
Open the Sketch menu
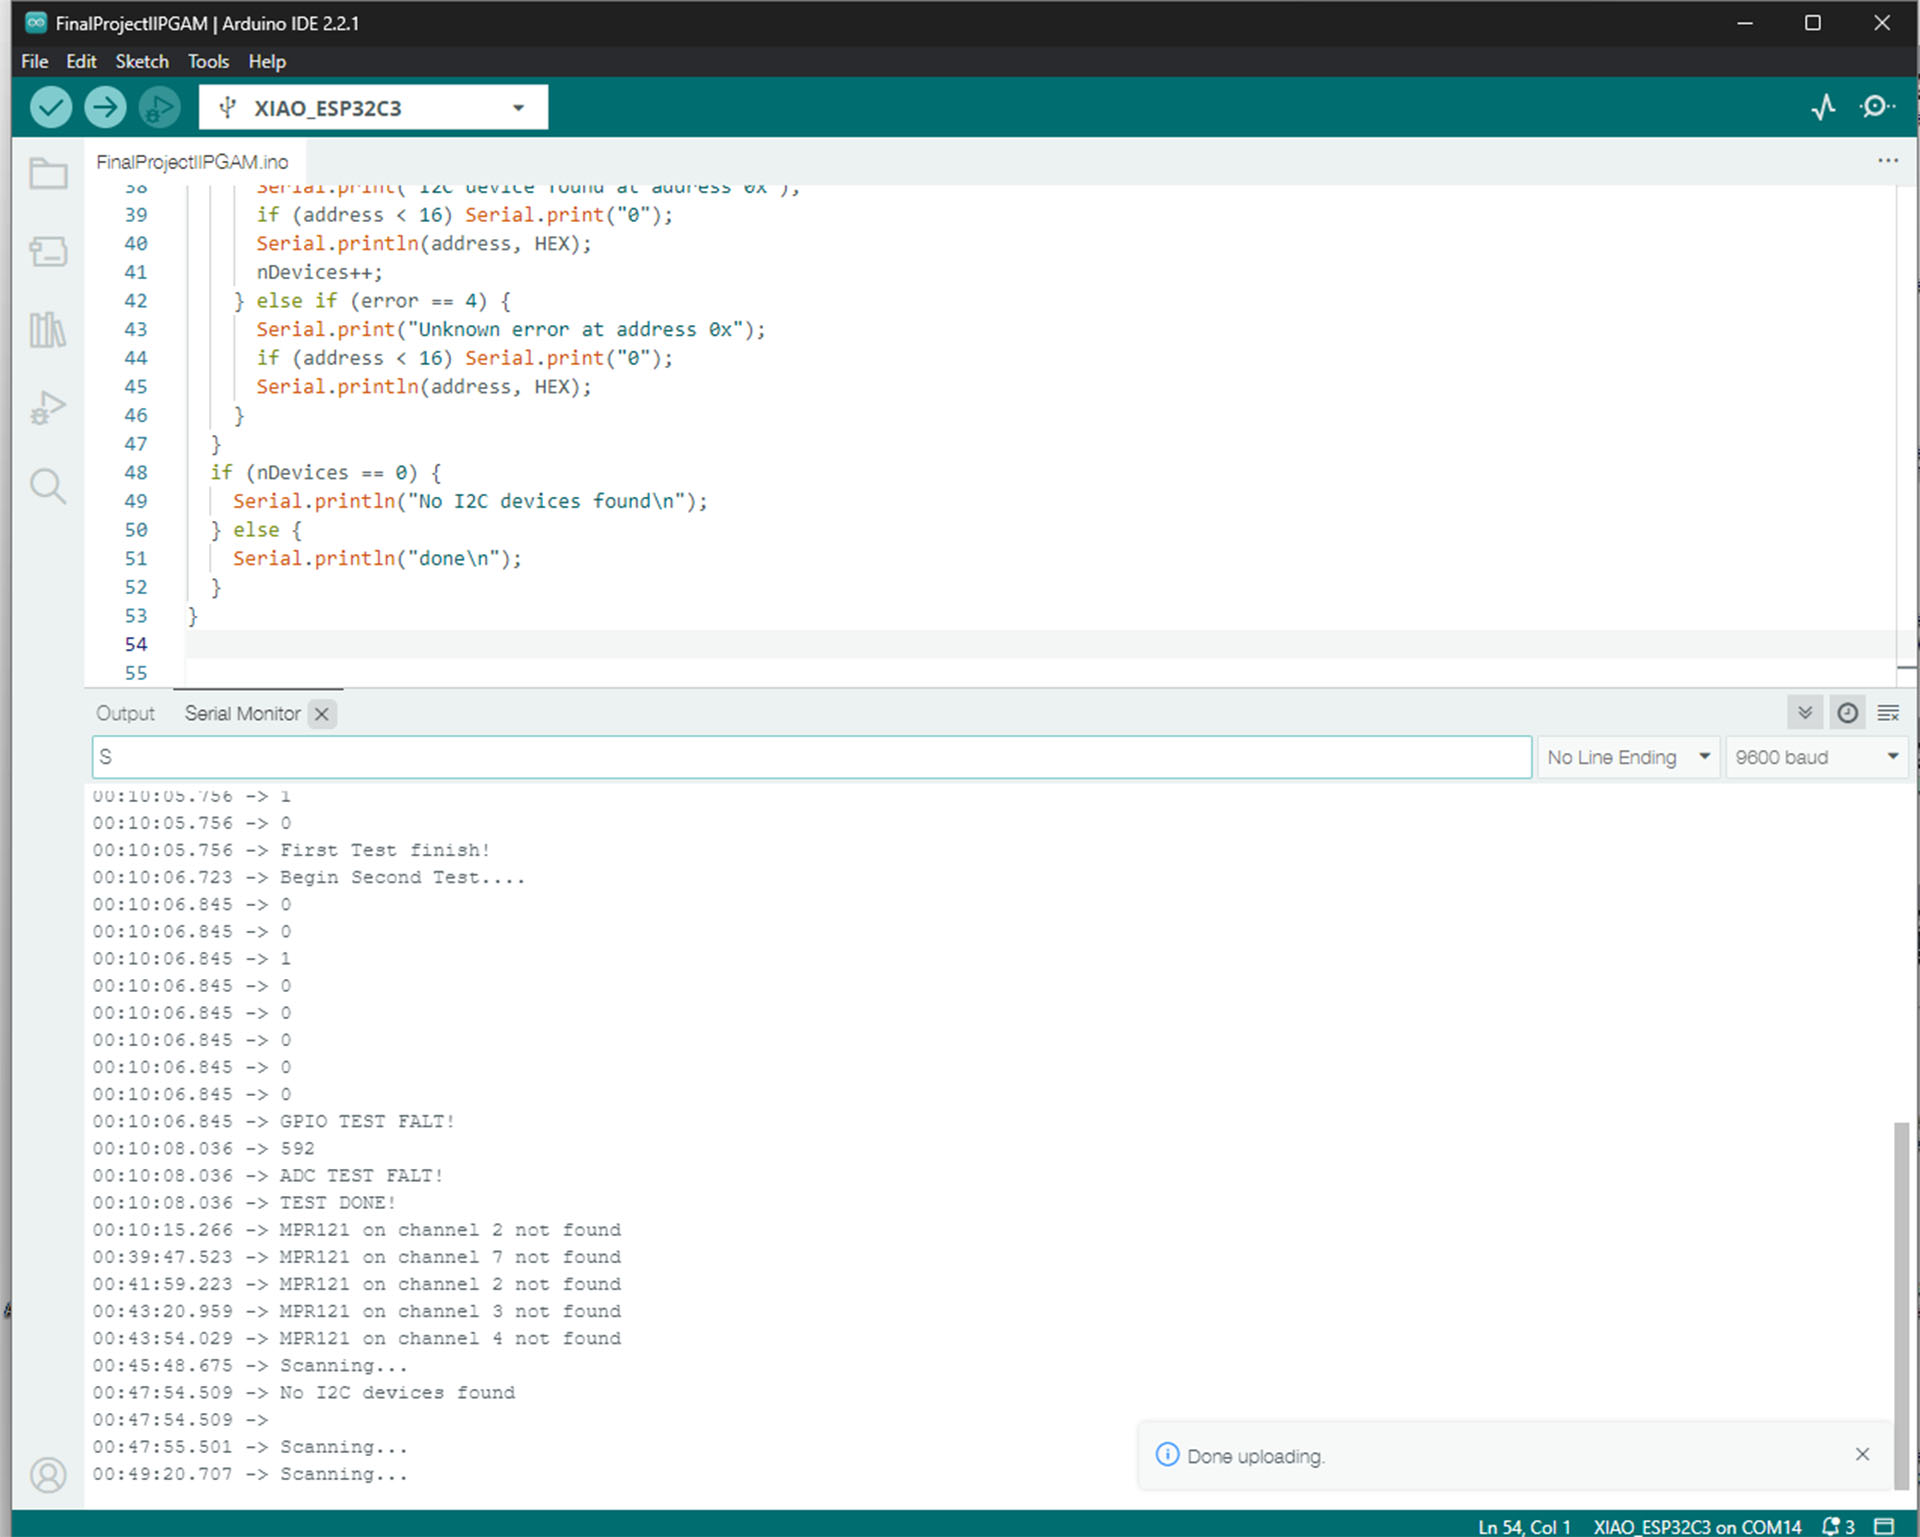coord(141,61)
